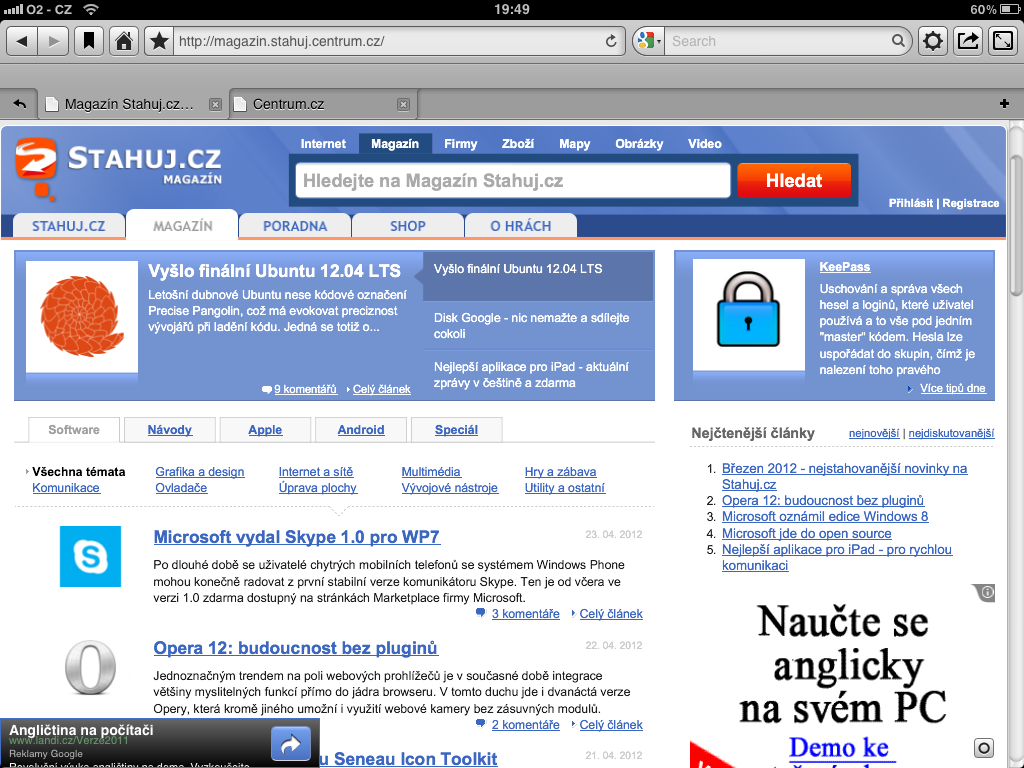Open the O HRÁCH site tab

coord(520,226)
